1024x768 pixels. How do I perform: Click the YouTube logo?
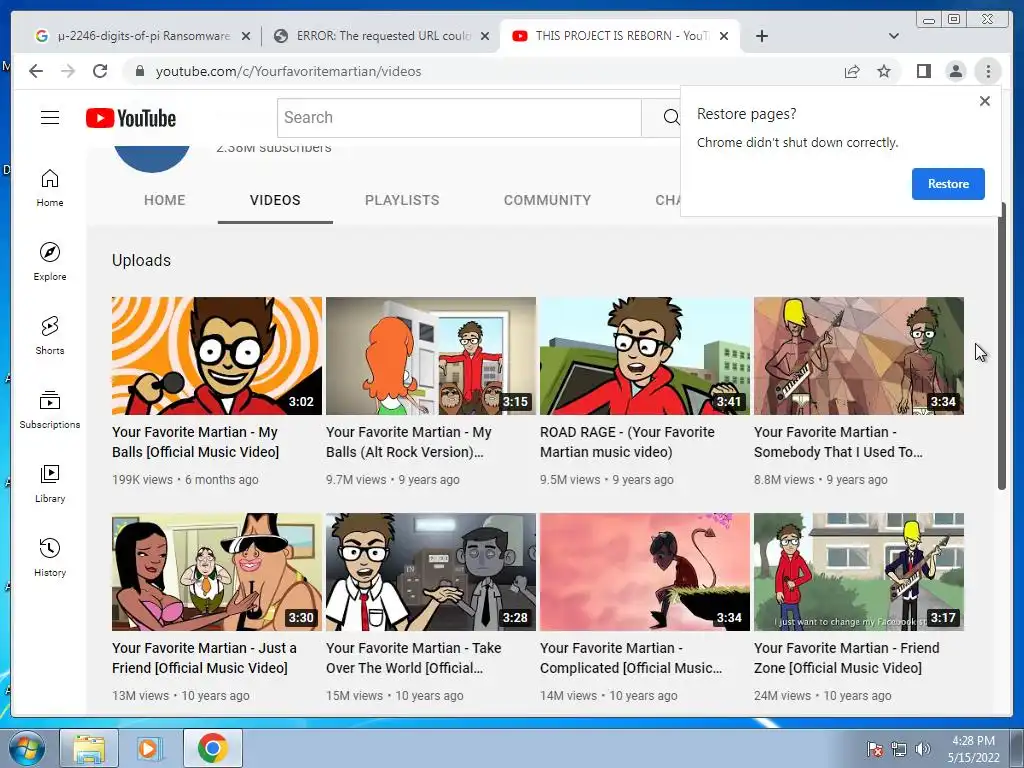click(x=131, y=118)
